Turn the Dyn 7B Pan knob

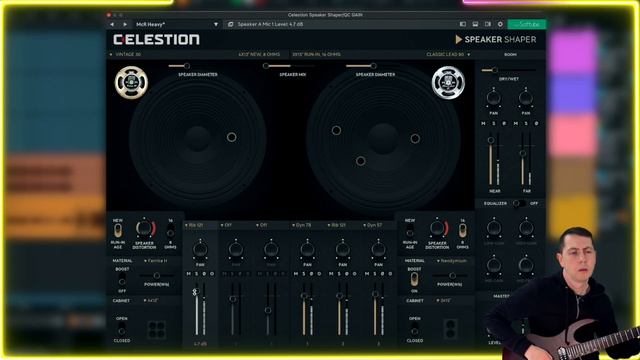click(307, 249)
